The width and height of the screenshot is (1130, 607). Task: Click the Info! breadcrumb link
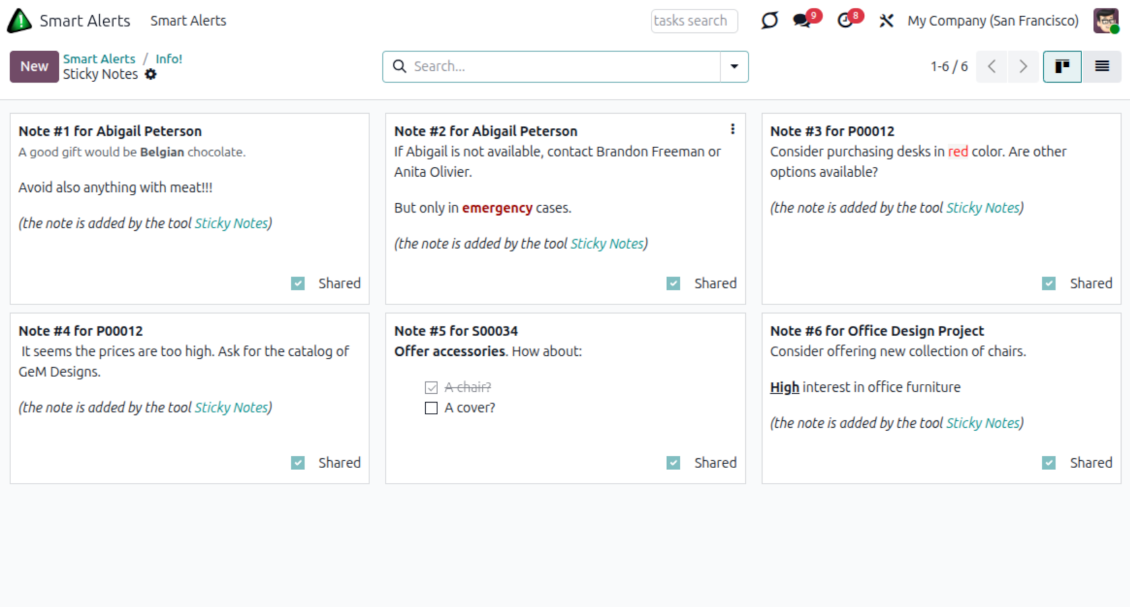pos(169,59)
